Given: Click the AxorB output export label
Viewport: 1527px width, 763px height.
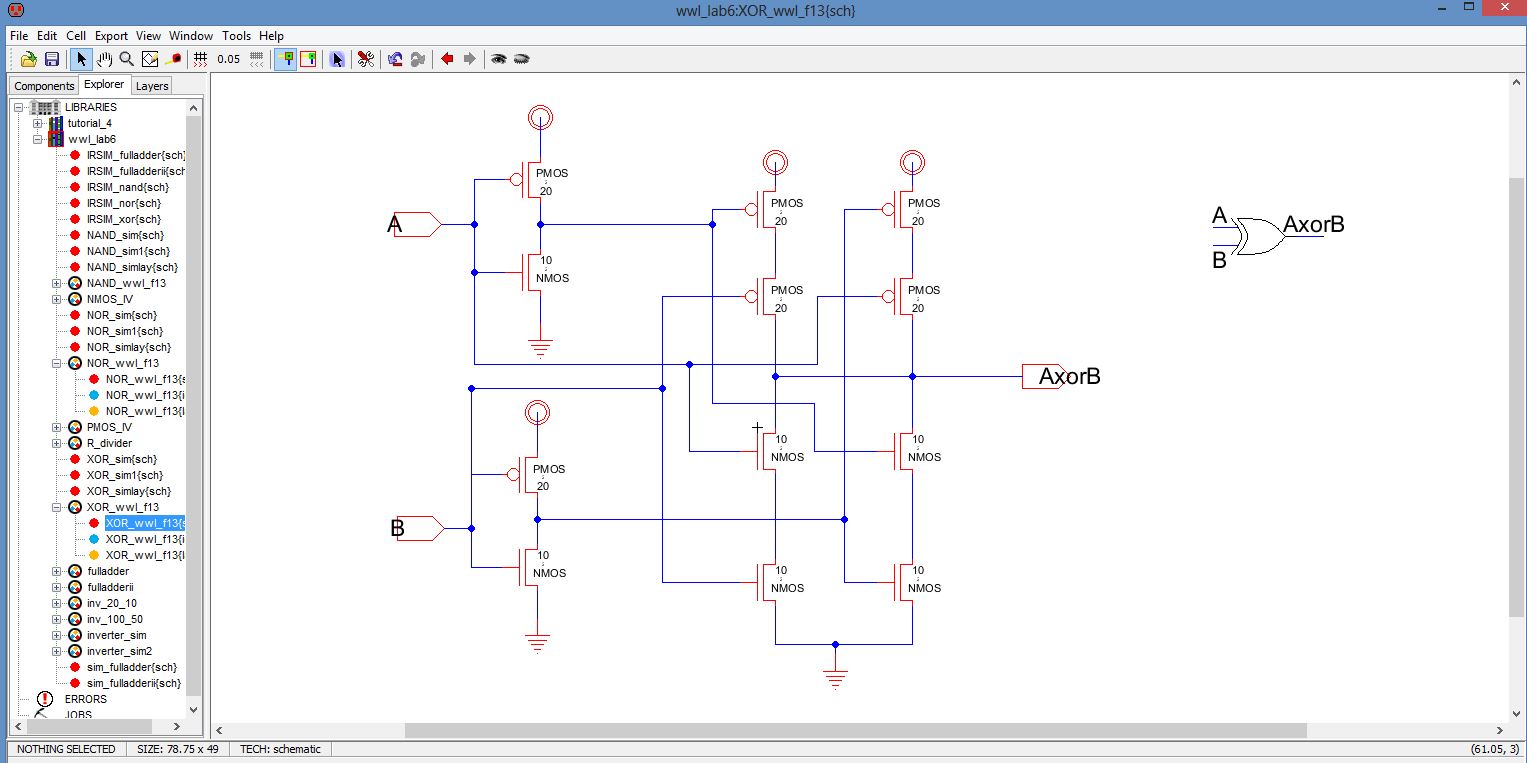Looking at the screenshot, I should tap(1069, 377).
